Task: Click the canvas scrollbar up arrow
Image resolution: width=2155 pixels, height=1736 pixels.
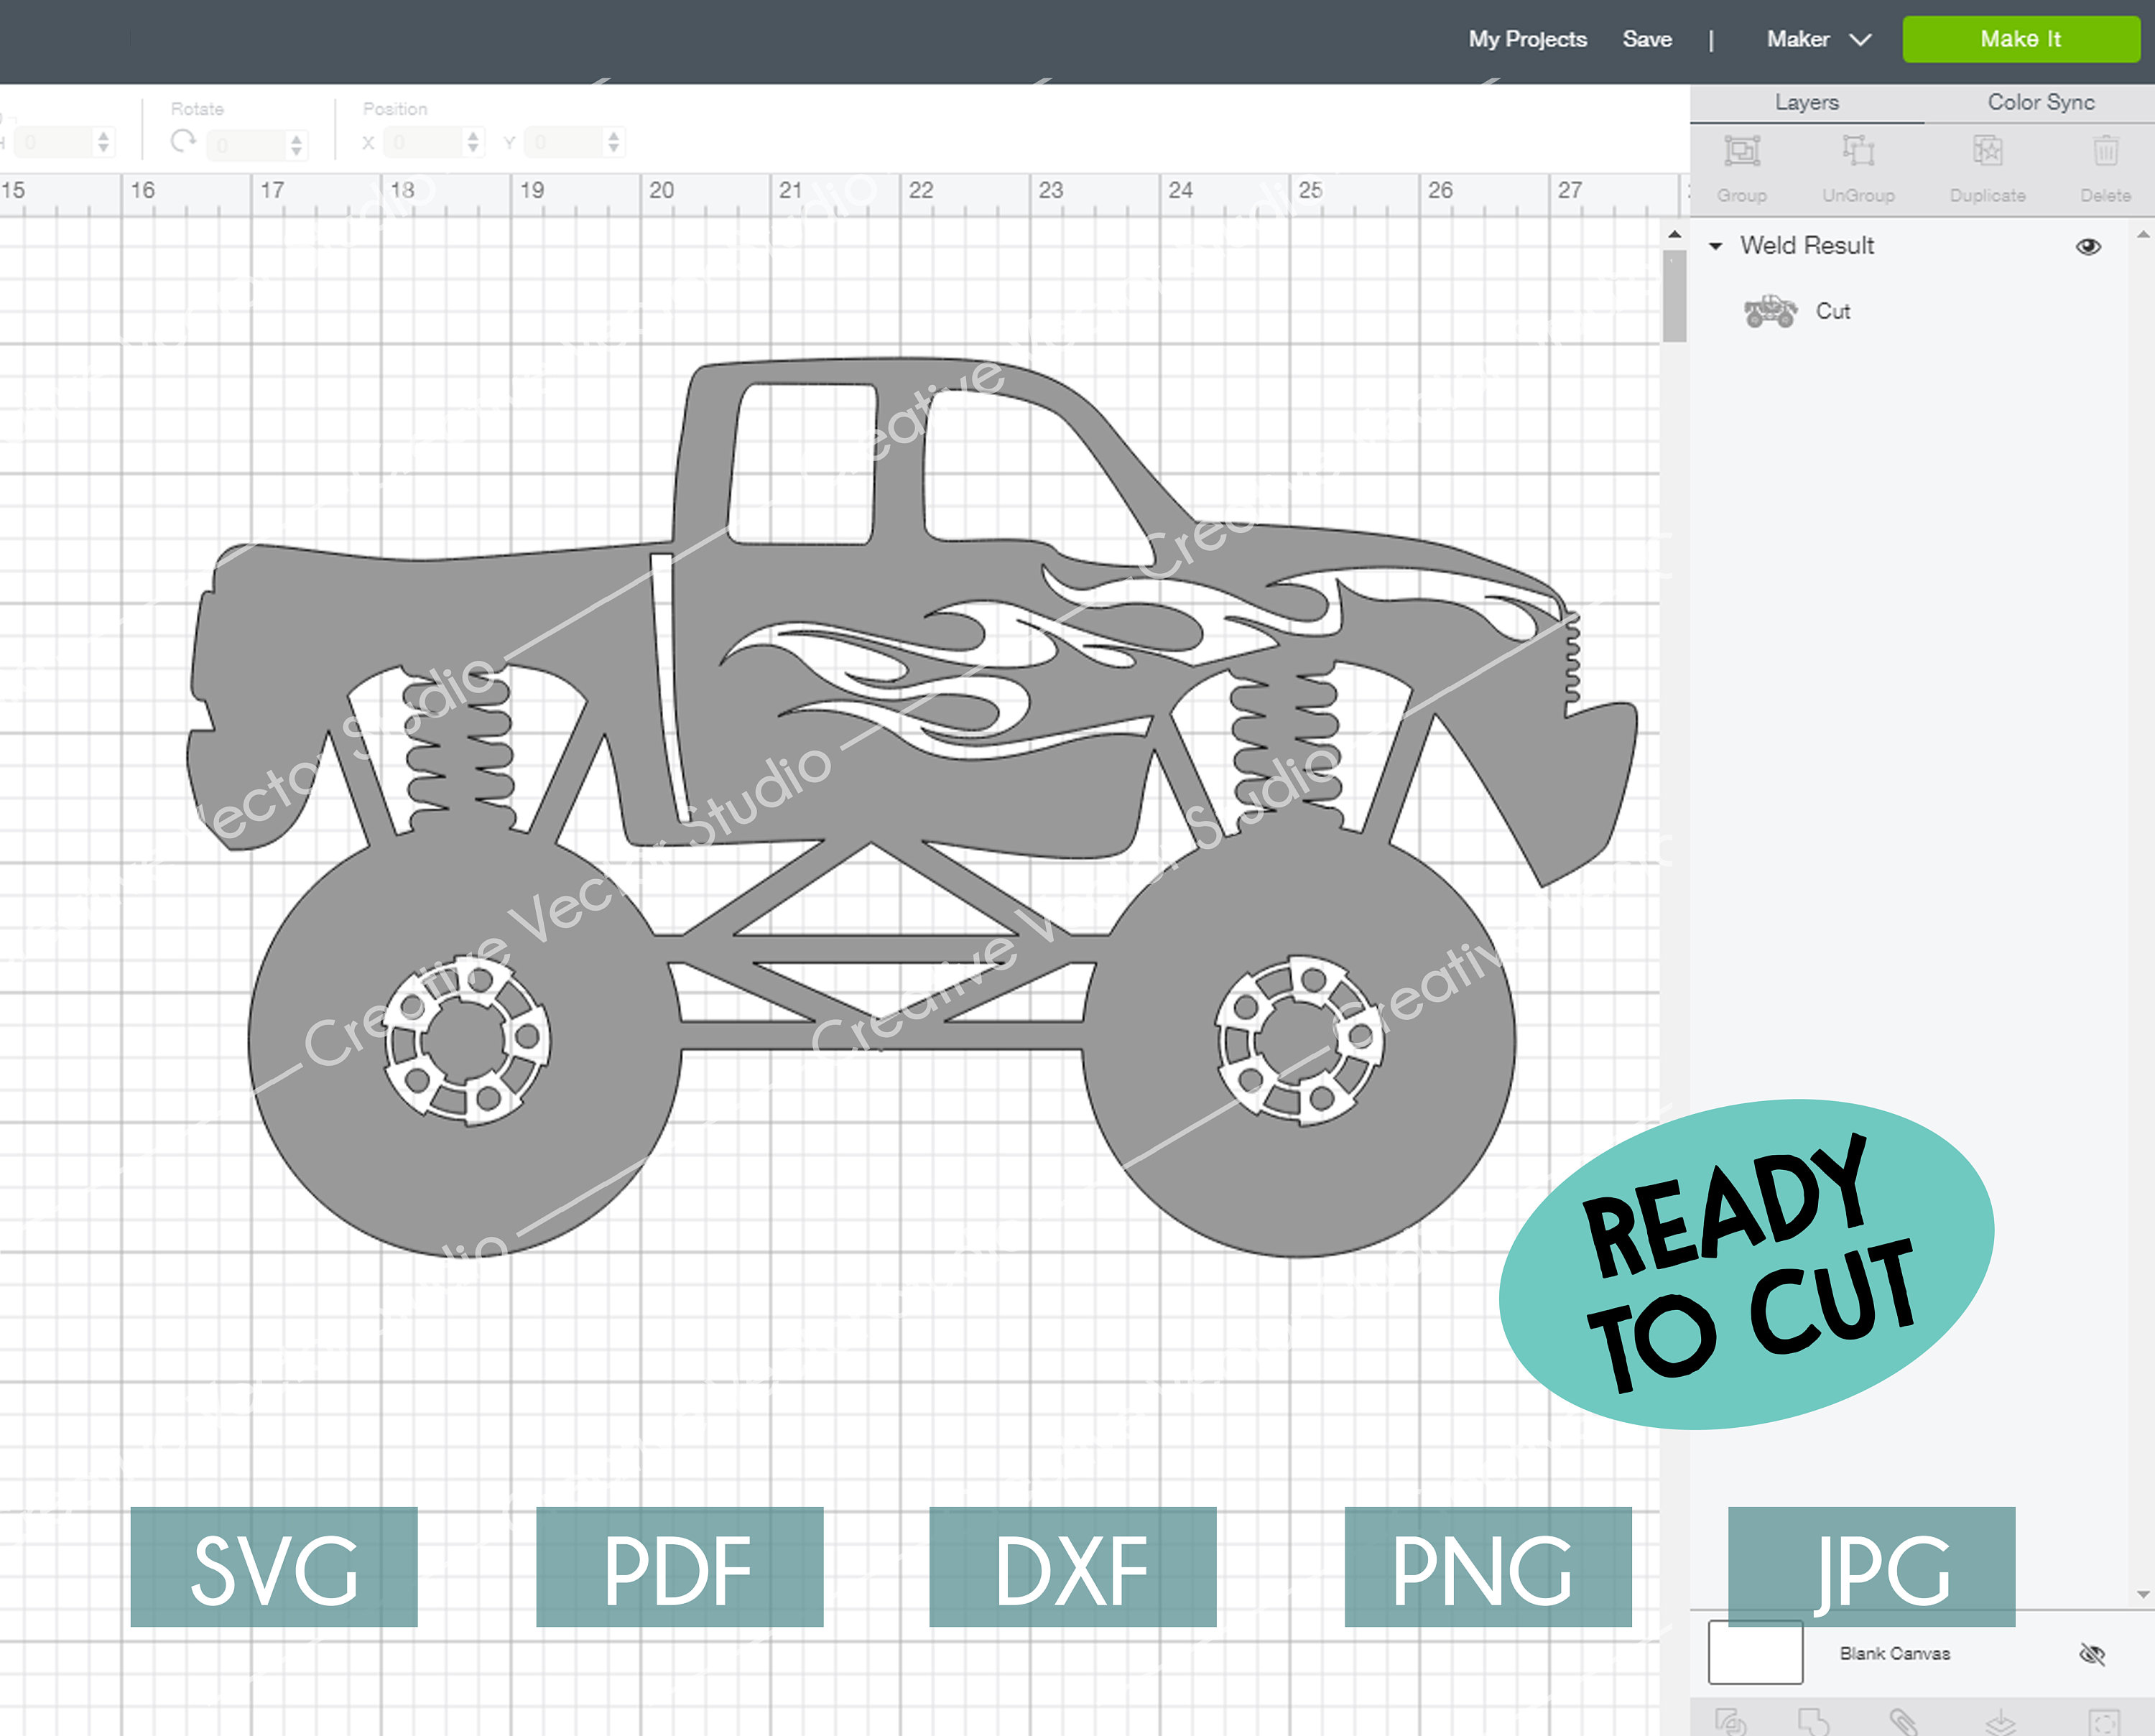Action: (x=1674, y=234)
